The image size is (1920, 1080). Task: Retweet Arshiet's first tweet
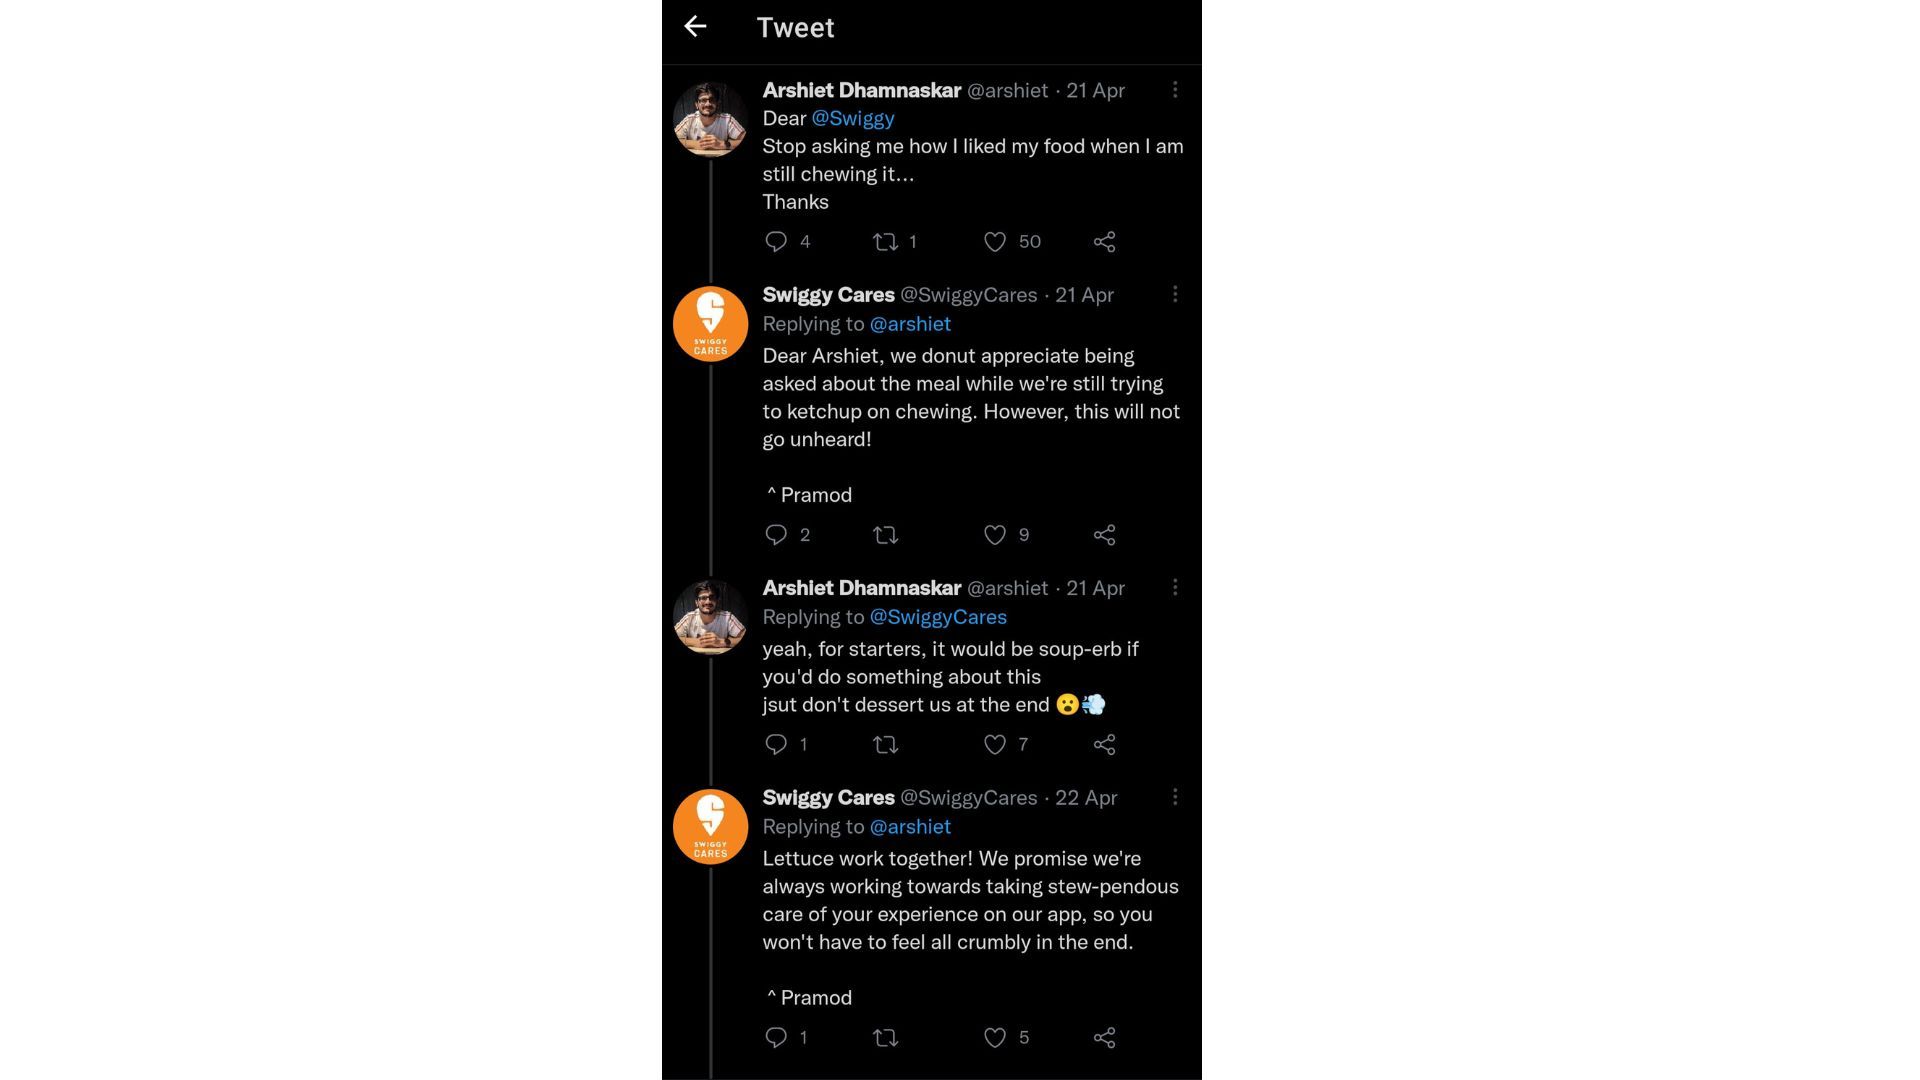pos(883,241)
